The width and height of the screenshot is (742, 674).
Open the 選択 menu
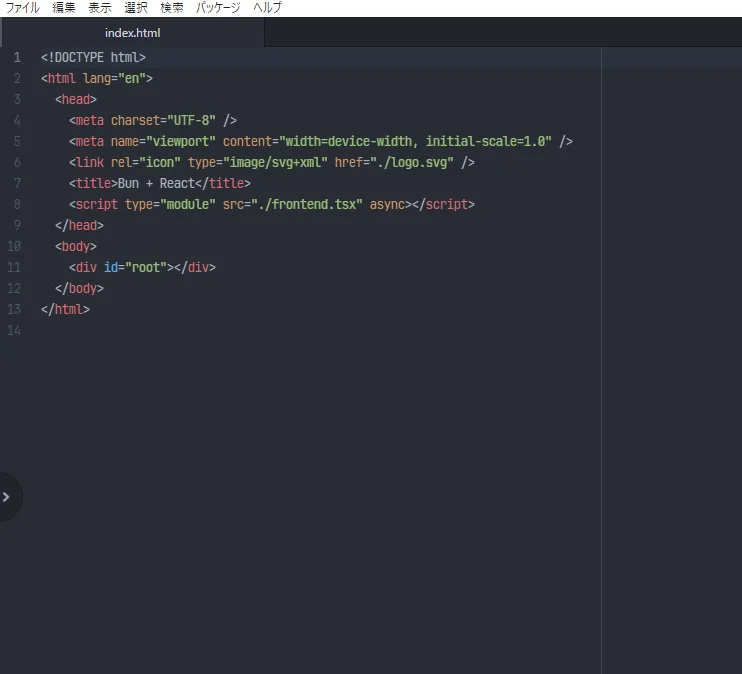point(136,8)
